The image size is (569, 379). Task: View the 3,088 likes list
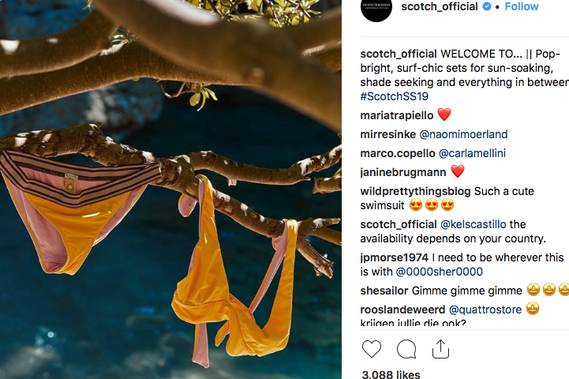click(391, 374)
